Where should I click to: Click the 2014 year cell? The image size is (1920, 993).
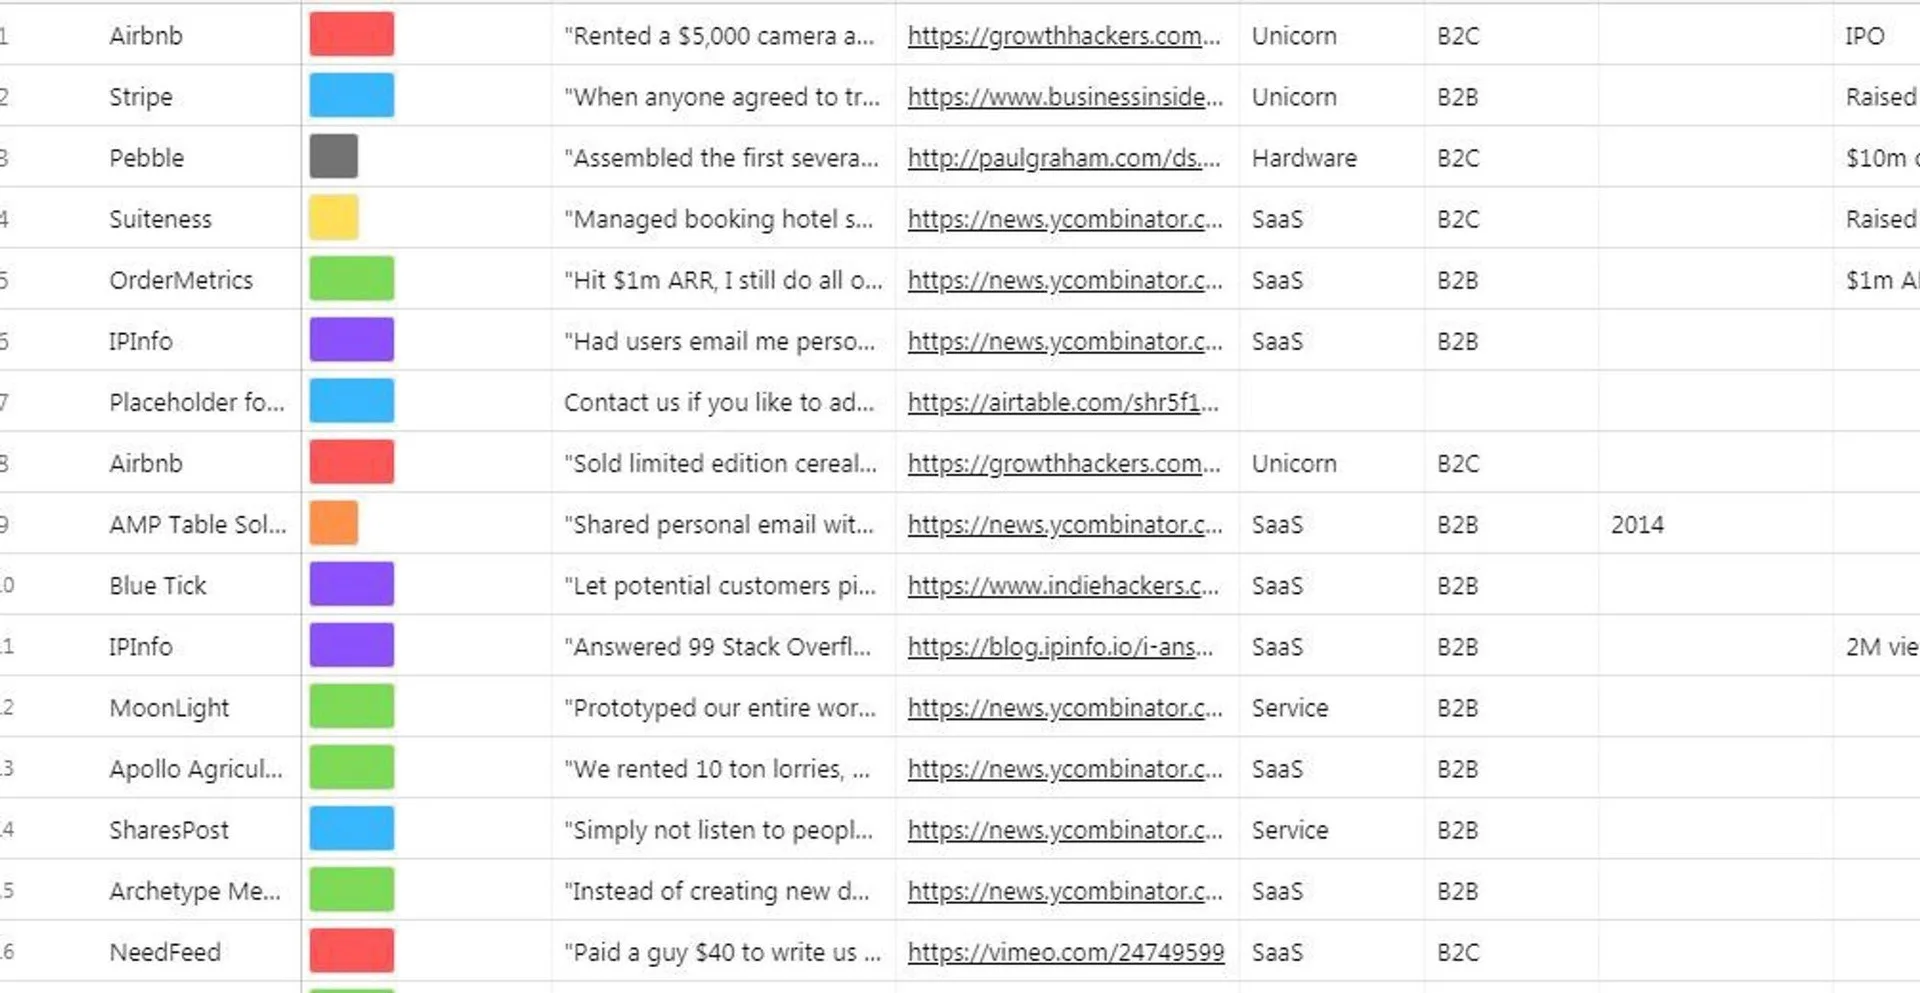pyautogui.click(x=1637, y=524)
